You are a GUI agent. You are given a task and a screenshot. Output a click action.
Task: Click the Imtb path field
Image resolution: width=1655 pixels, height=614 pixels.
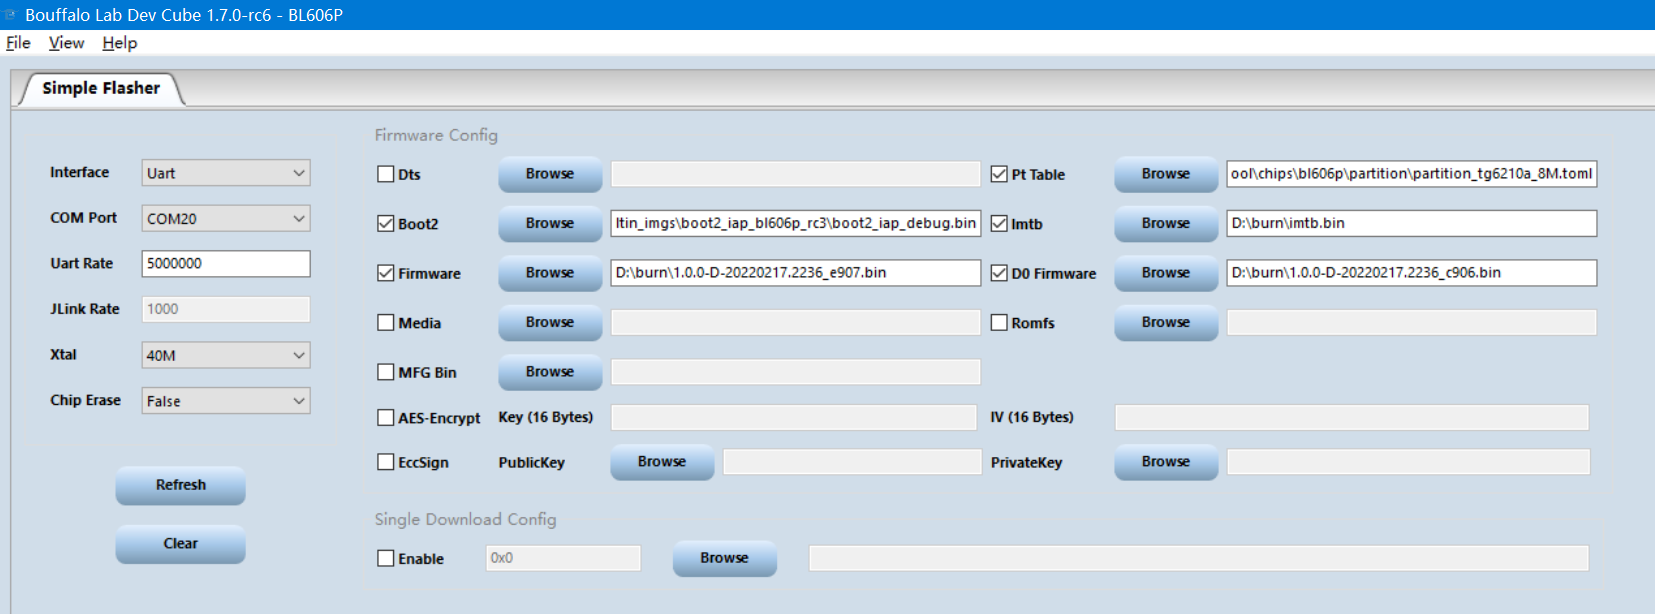pyautogui.click(x=1412, y=223)
